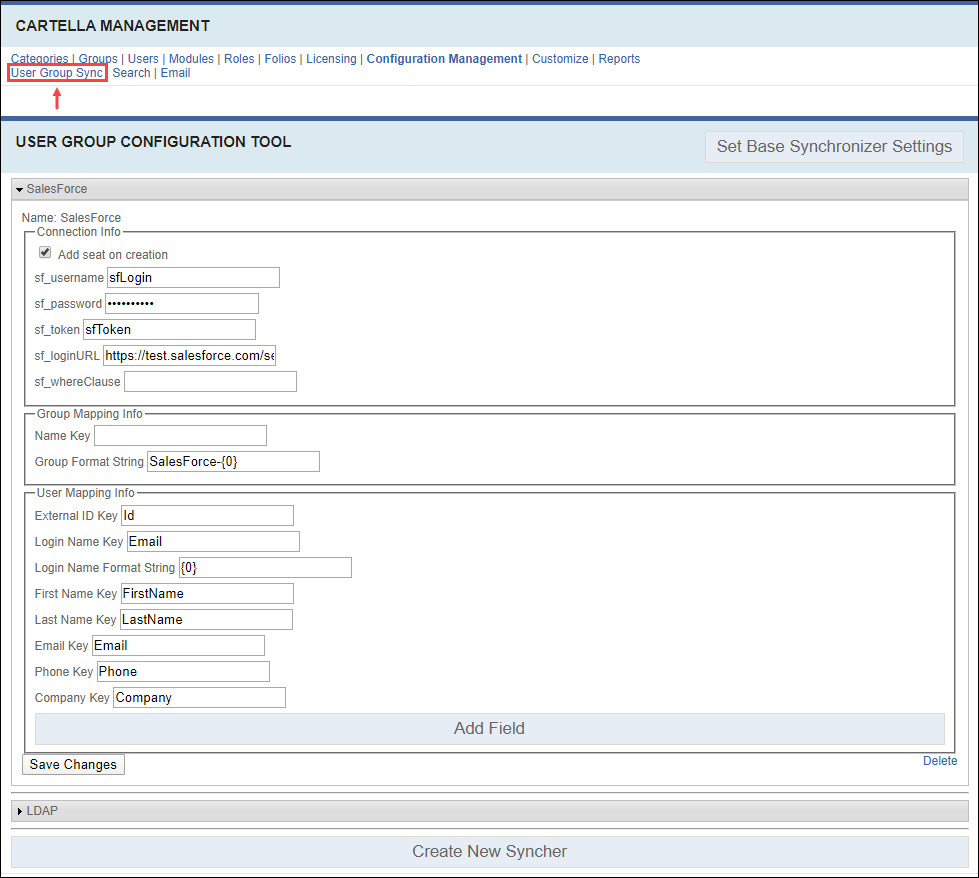Expand the LDAP section
The width and height of the screenshot is (979, 878).
[x=490, y=811]
